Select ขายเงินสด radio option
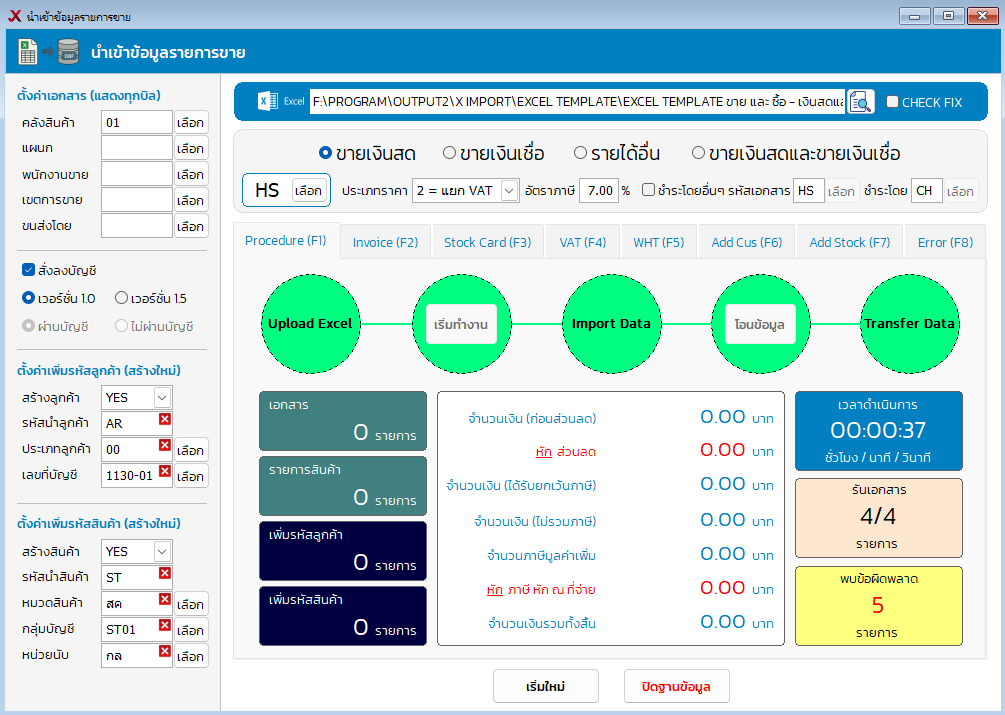The height and width of the screenshot is (715, 1005). click(326, 152)
